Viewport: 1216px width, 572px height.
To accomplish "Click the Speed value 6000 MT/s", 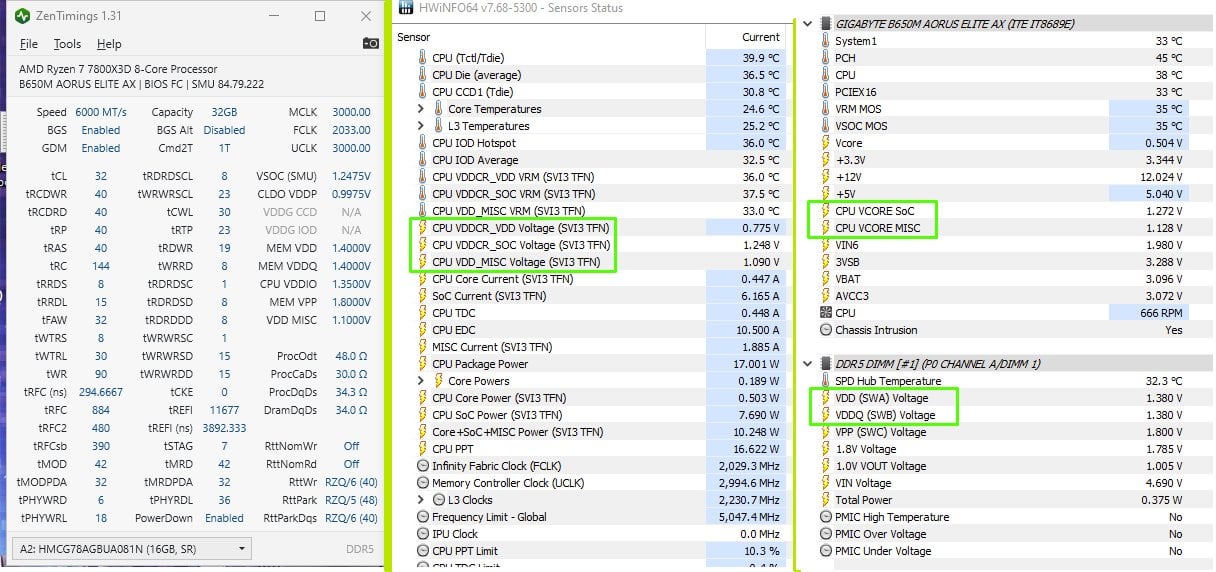I will 101,113.
